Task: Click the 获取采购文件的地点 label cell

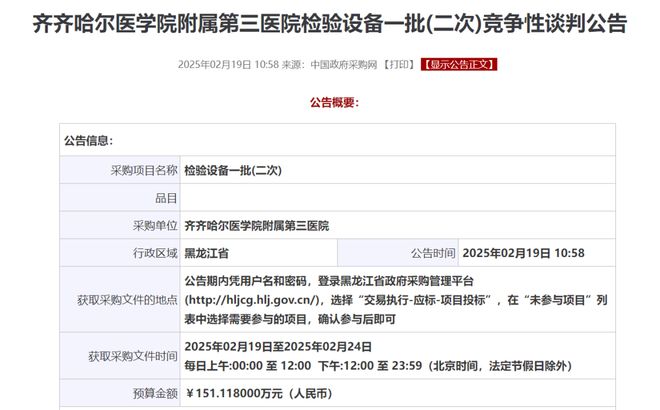Action: pos(120,300)
